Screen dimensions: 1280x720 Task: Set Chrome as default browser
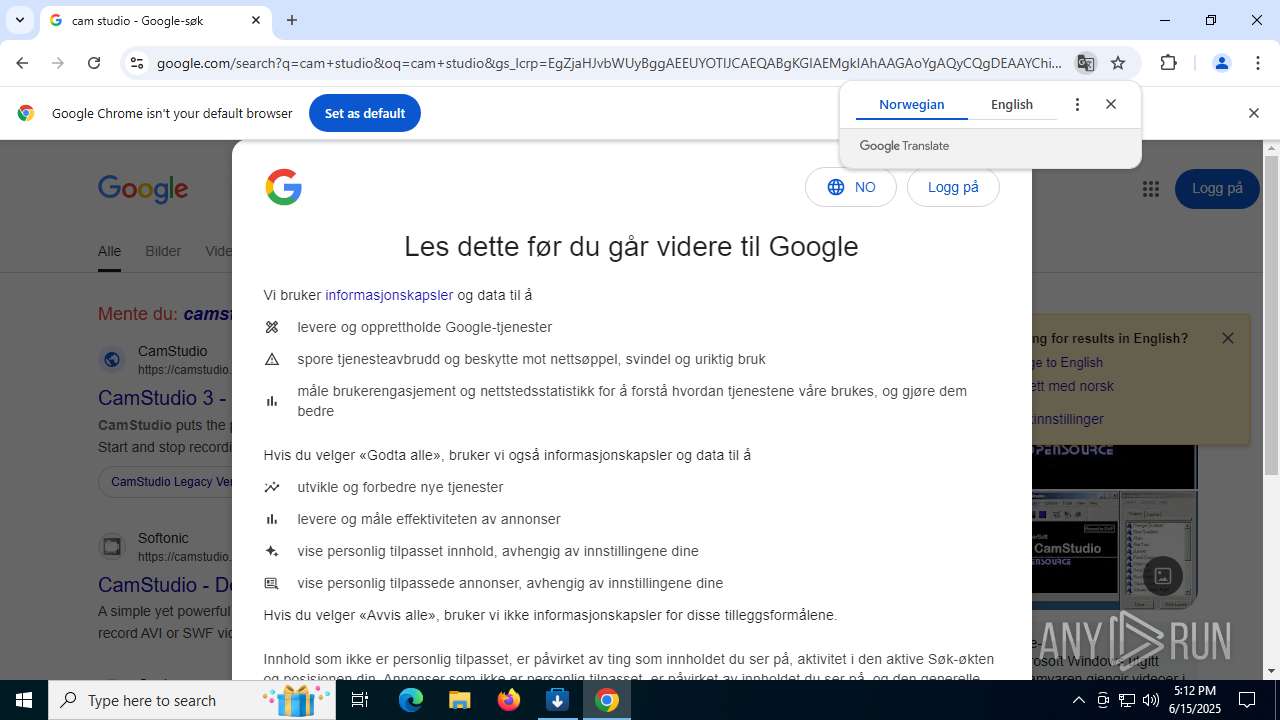tap(365, 113)
